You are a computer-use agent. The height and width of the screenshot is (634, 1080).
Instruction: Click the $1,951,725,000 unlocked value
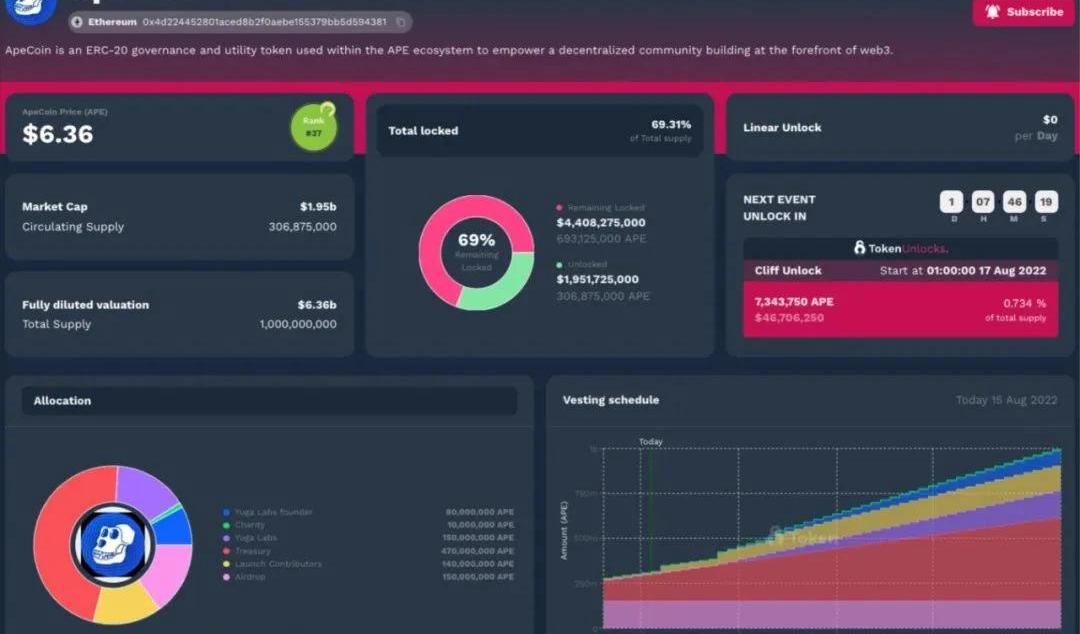(x=598, y=279)
